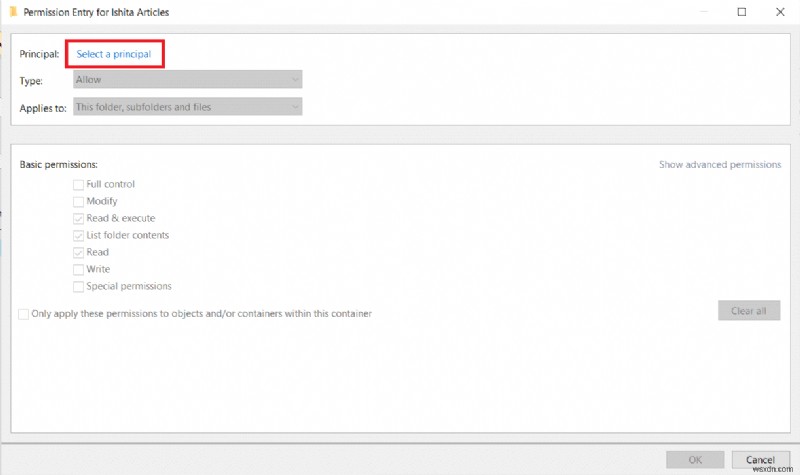Click the Select a principal link

114,54
